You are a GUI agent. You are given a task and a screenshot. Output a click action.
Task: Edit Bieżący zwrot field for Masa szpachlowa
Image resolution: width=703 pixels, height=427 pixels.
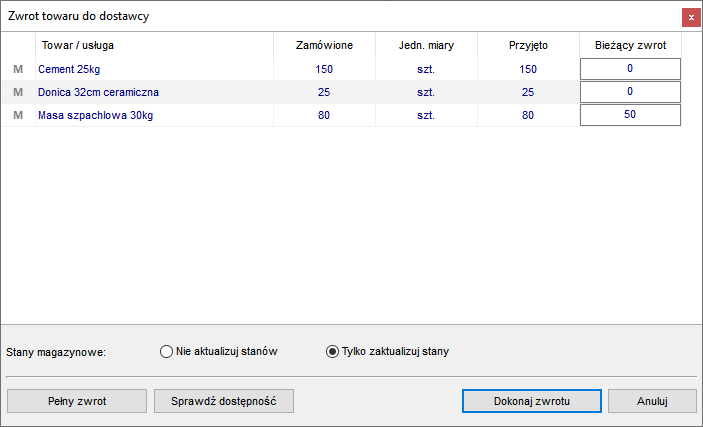click(x=630, y=115)
